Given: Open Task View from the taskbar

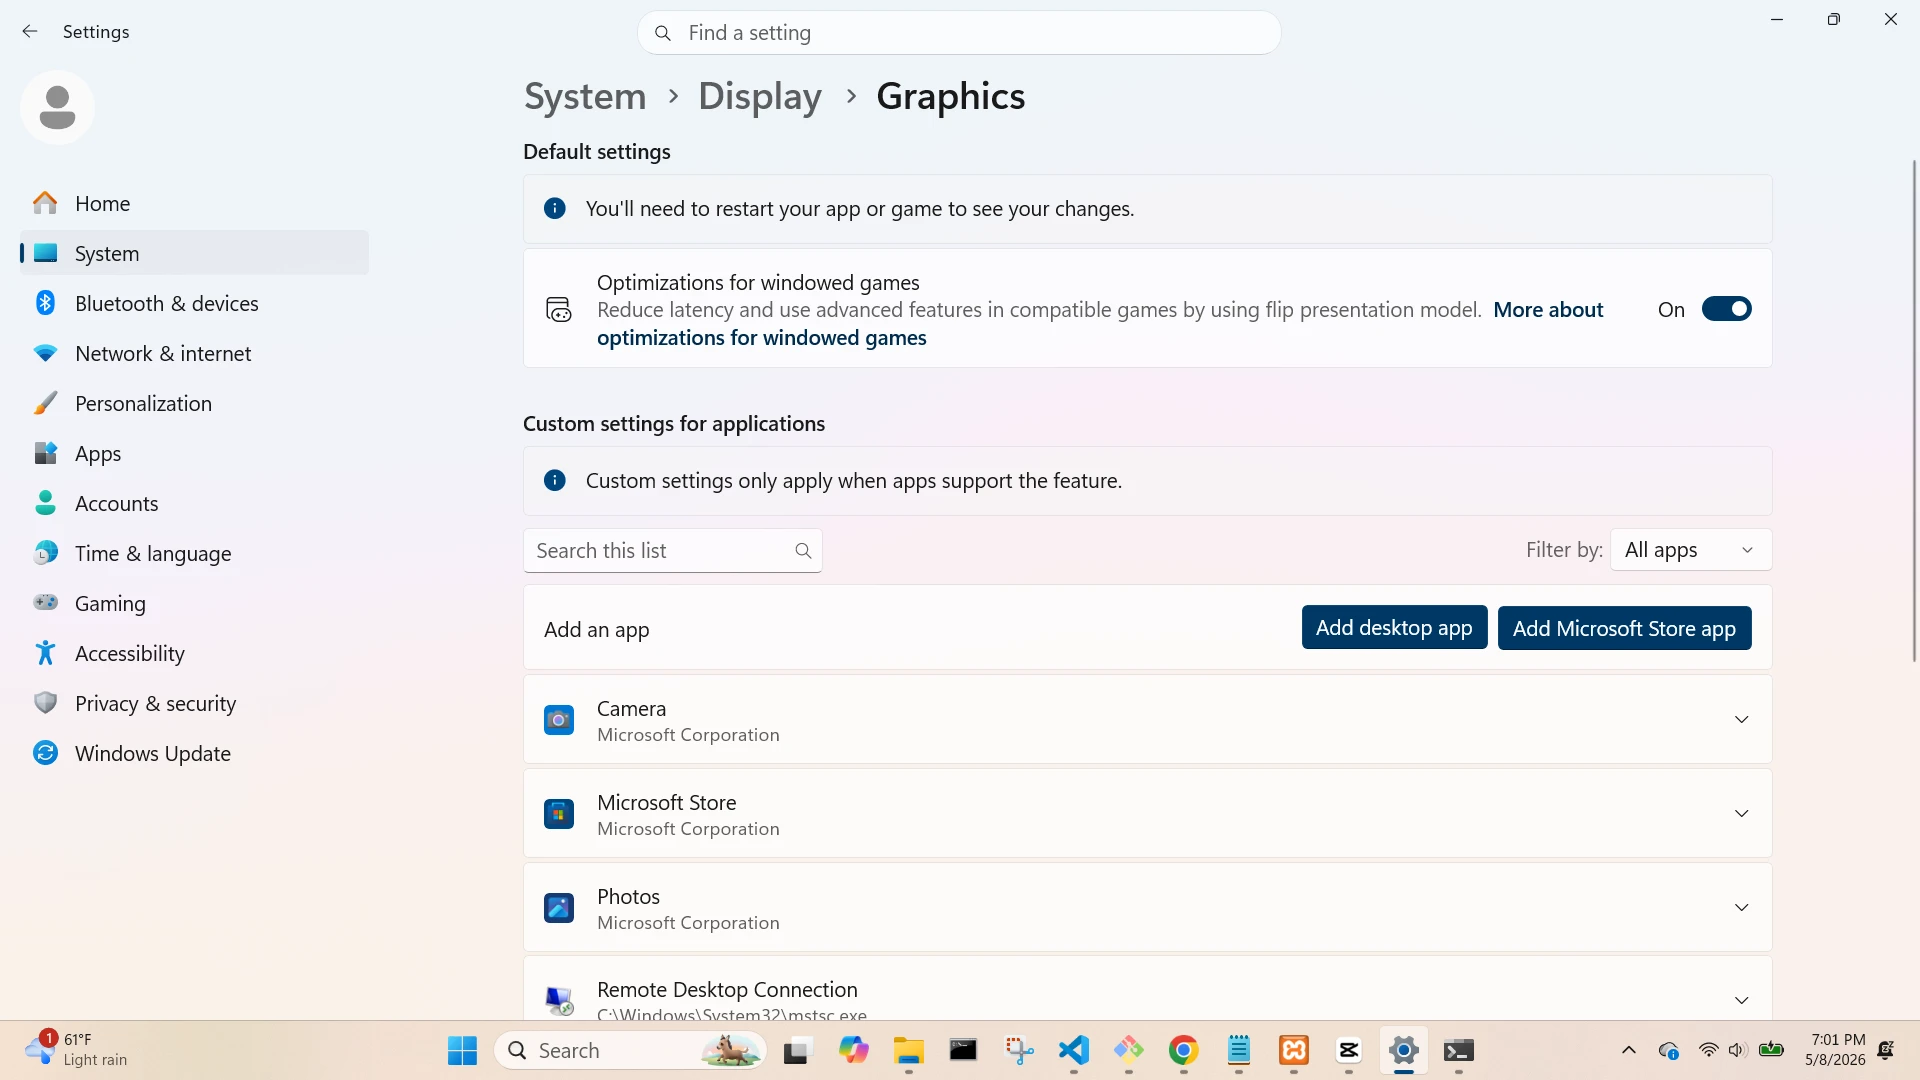Looking at the screenshot, I should click(797, 1050).
